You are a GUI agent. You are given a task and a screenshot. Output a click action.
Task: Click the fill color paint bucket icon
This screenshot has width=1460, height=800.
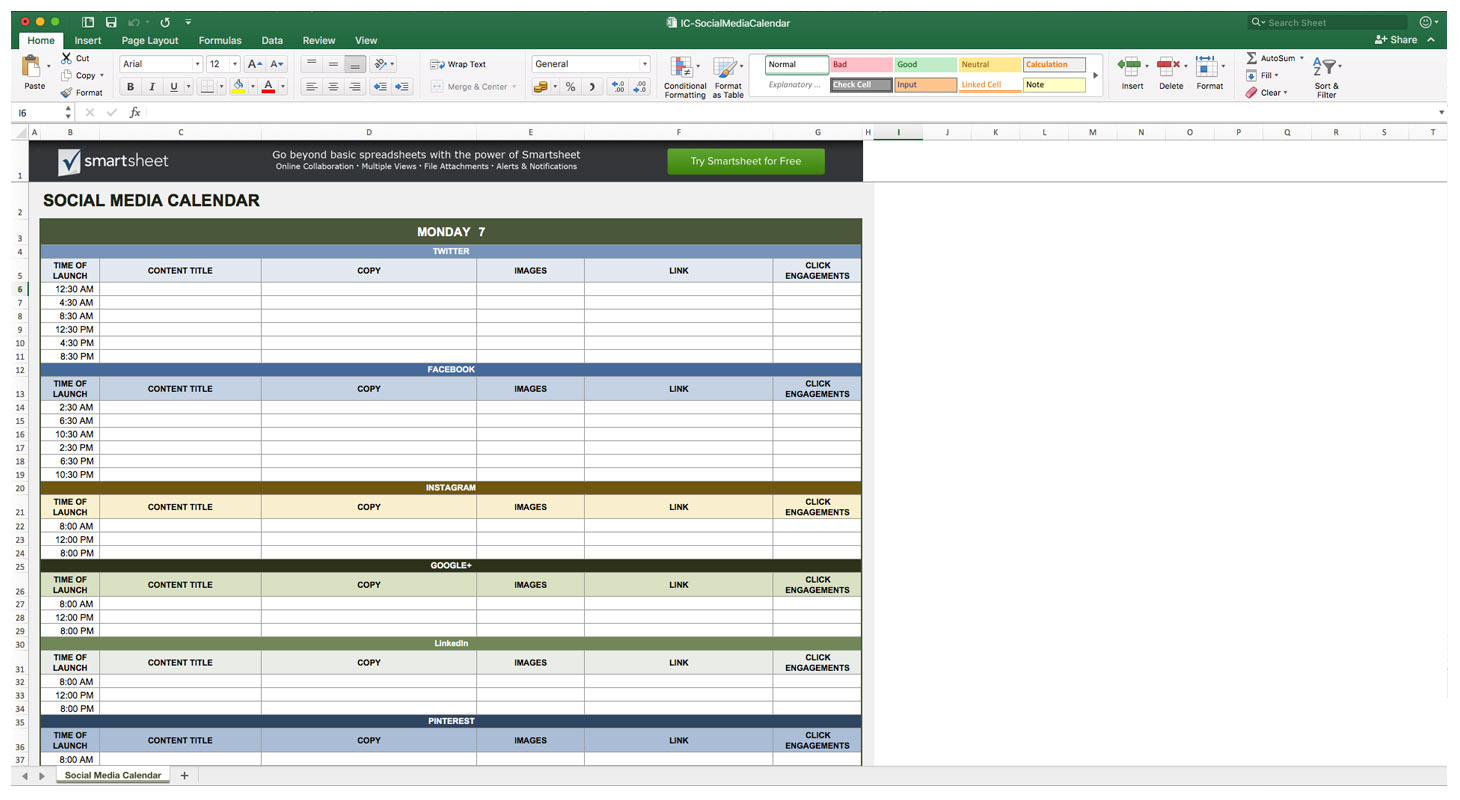pos(238,87)
